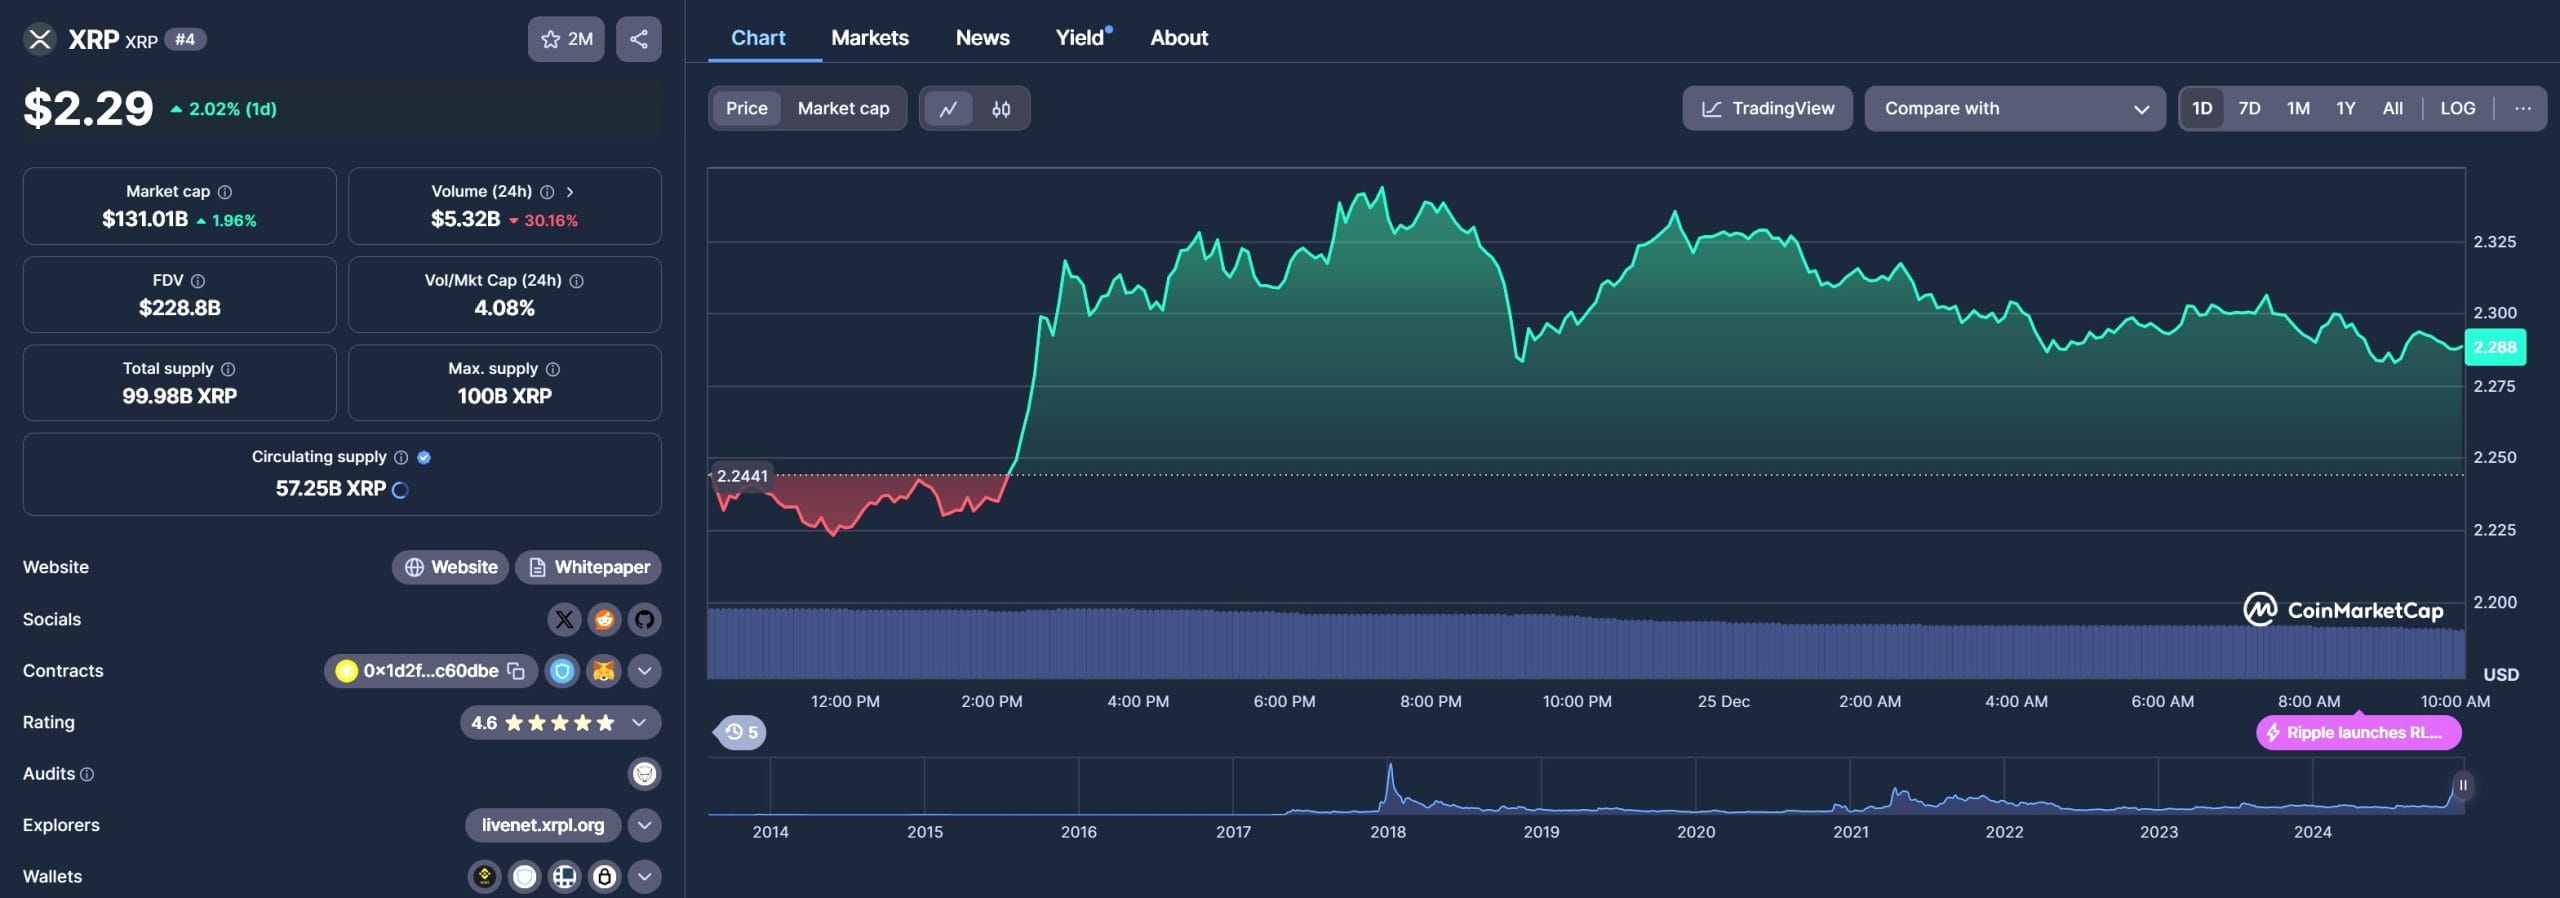2560x898 pixels.
Task: Open XRP's Reddit social link
Action: (x=604, y=620)
